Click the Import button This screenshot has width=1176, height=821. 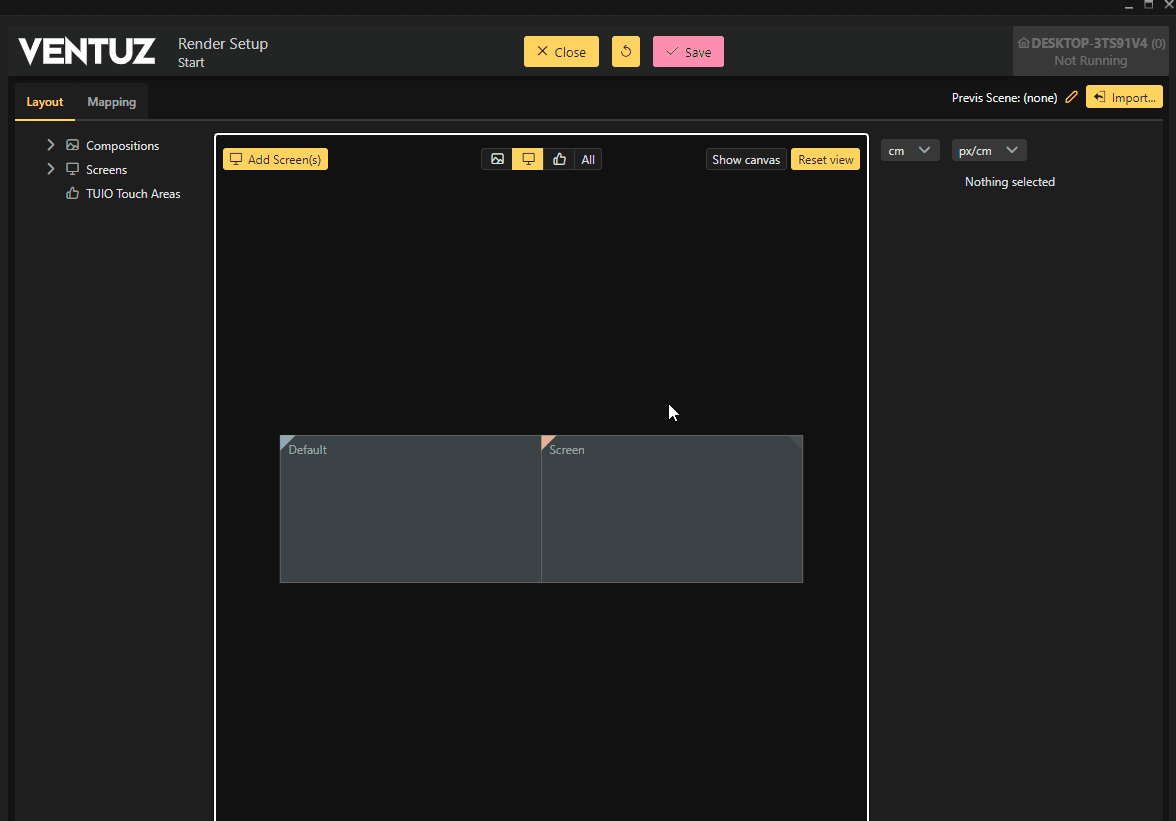click(x=1124, y=97)
